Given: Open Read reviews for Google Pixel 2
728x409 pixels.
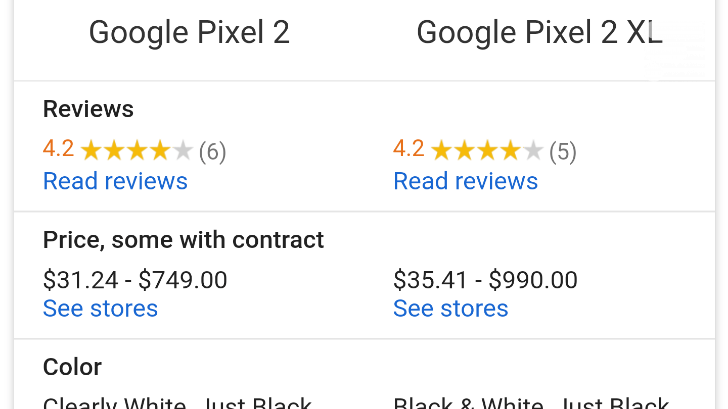Looking at the screenshot, I should click(x=115, y=181).
